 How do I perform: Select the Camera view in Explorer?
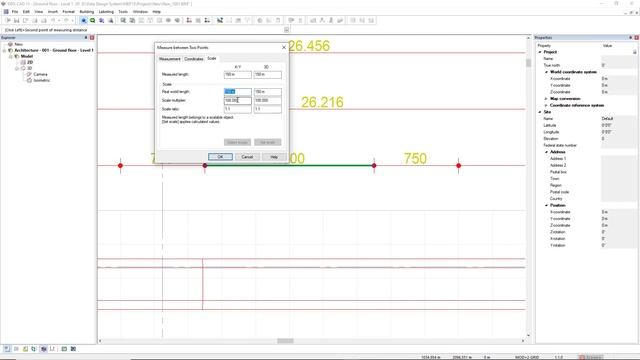(40, 74)
